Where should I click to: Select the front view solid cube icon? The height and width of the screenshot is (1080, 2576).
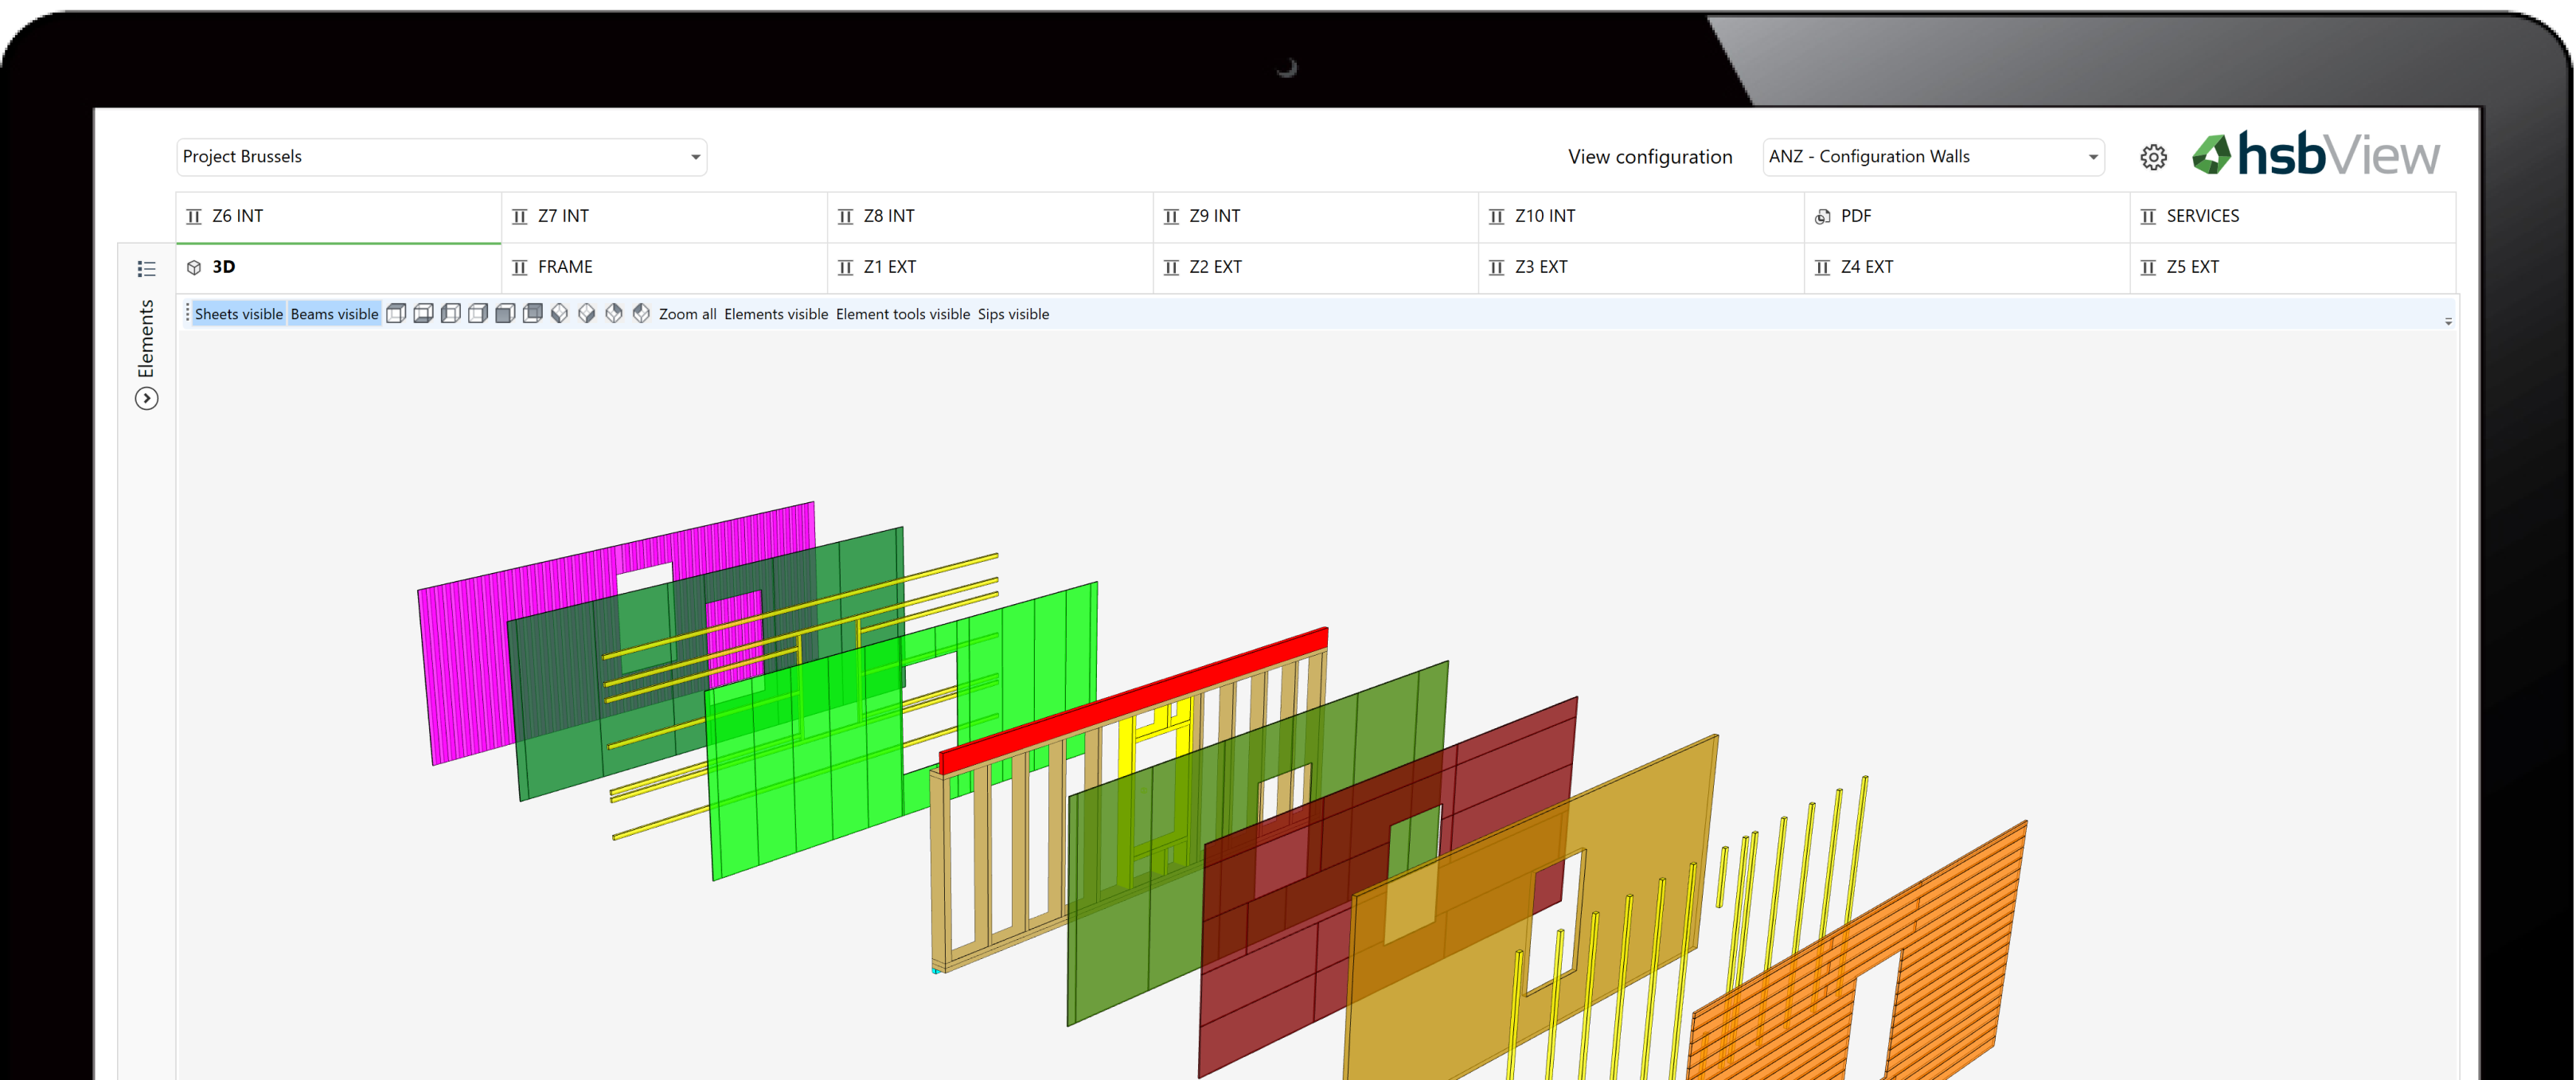point(505,314)
